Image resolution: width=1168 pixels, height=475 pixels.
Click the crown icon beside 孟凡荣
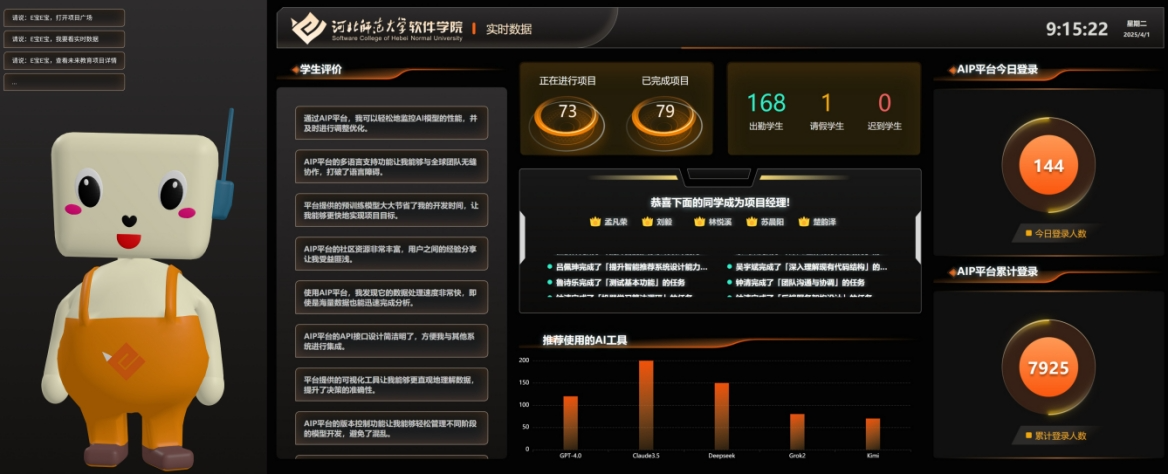(594, 221)
